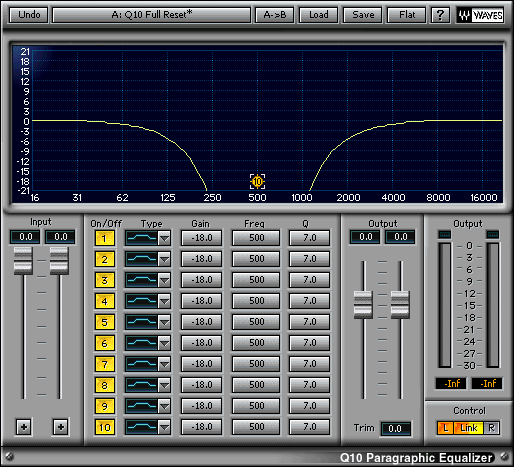Image resolution: width=514 pixels, height=467 pixels.
Task: Click the left input fader handle
Action: click(x=23, y=261)
